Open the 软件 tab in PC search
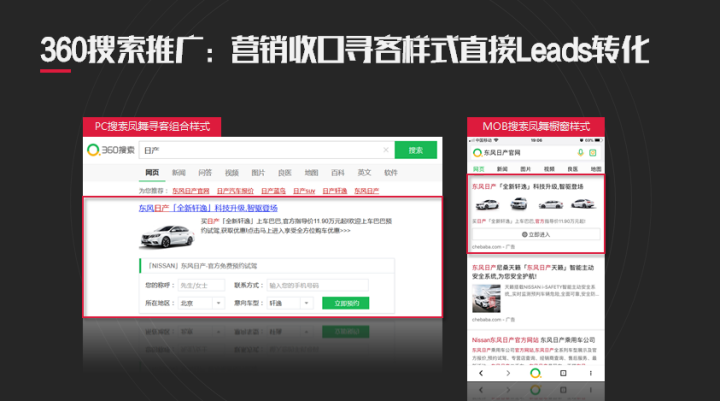Screen dimensions: 720x401 391,173
